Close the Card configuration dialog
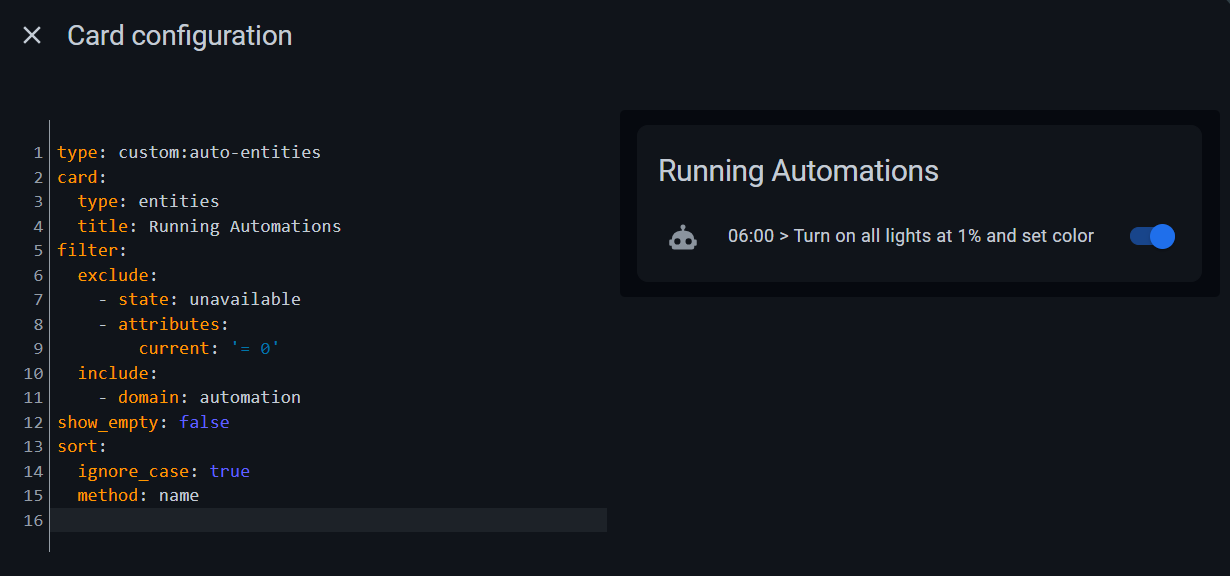The width and height of the screenshot is (1230, 576). pos(31,34)
